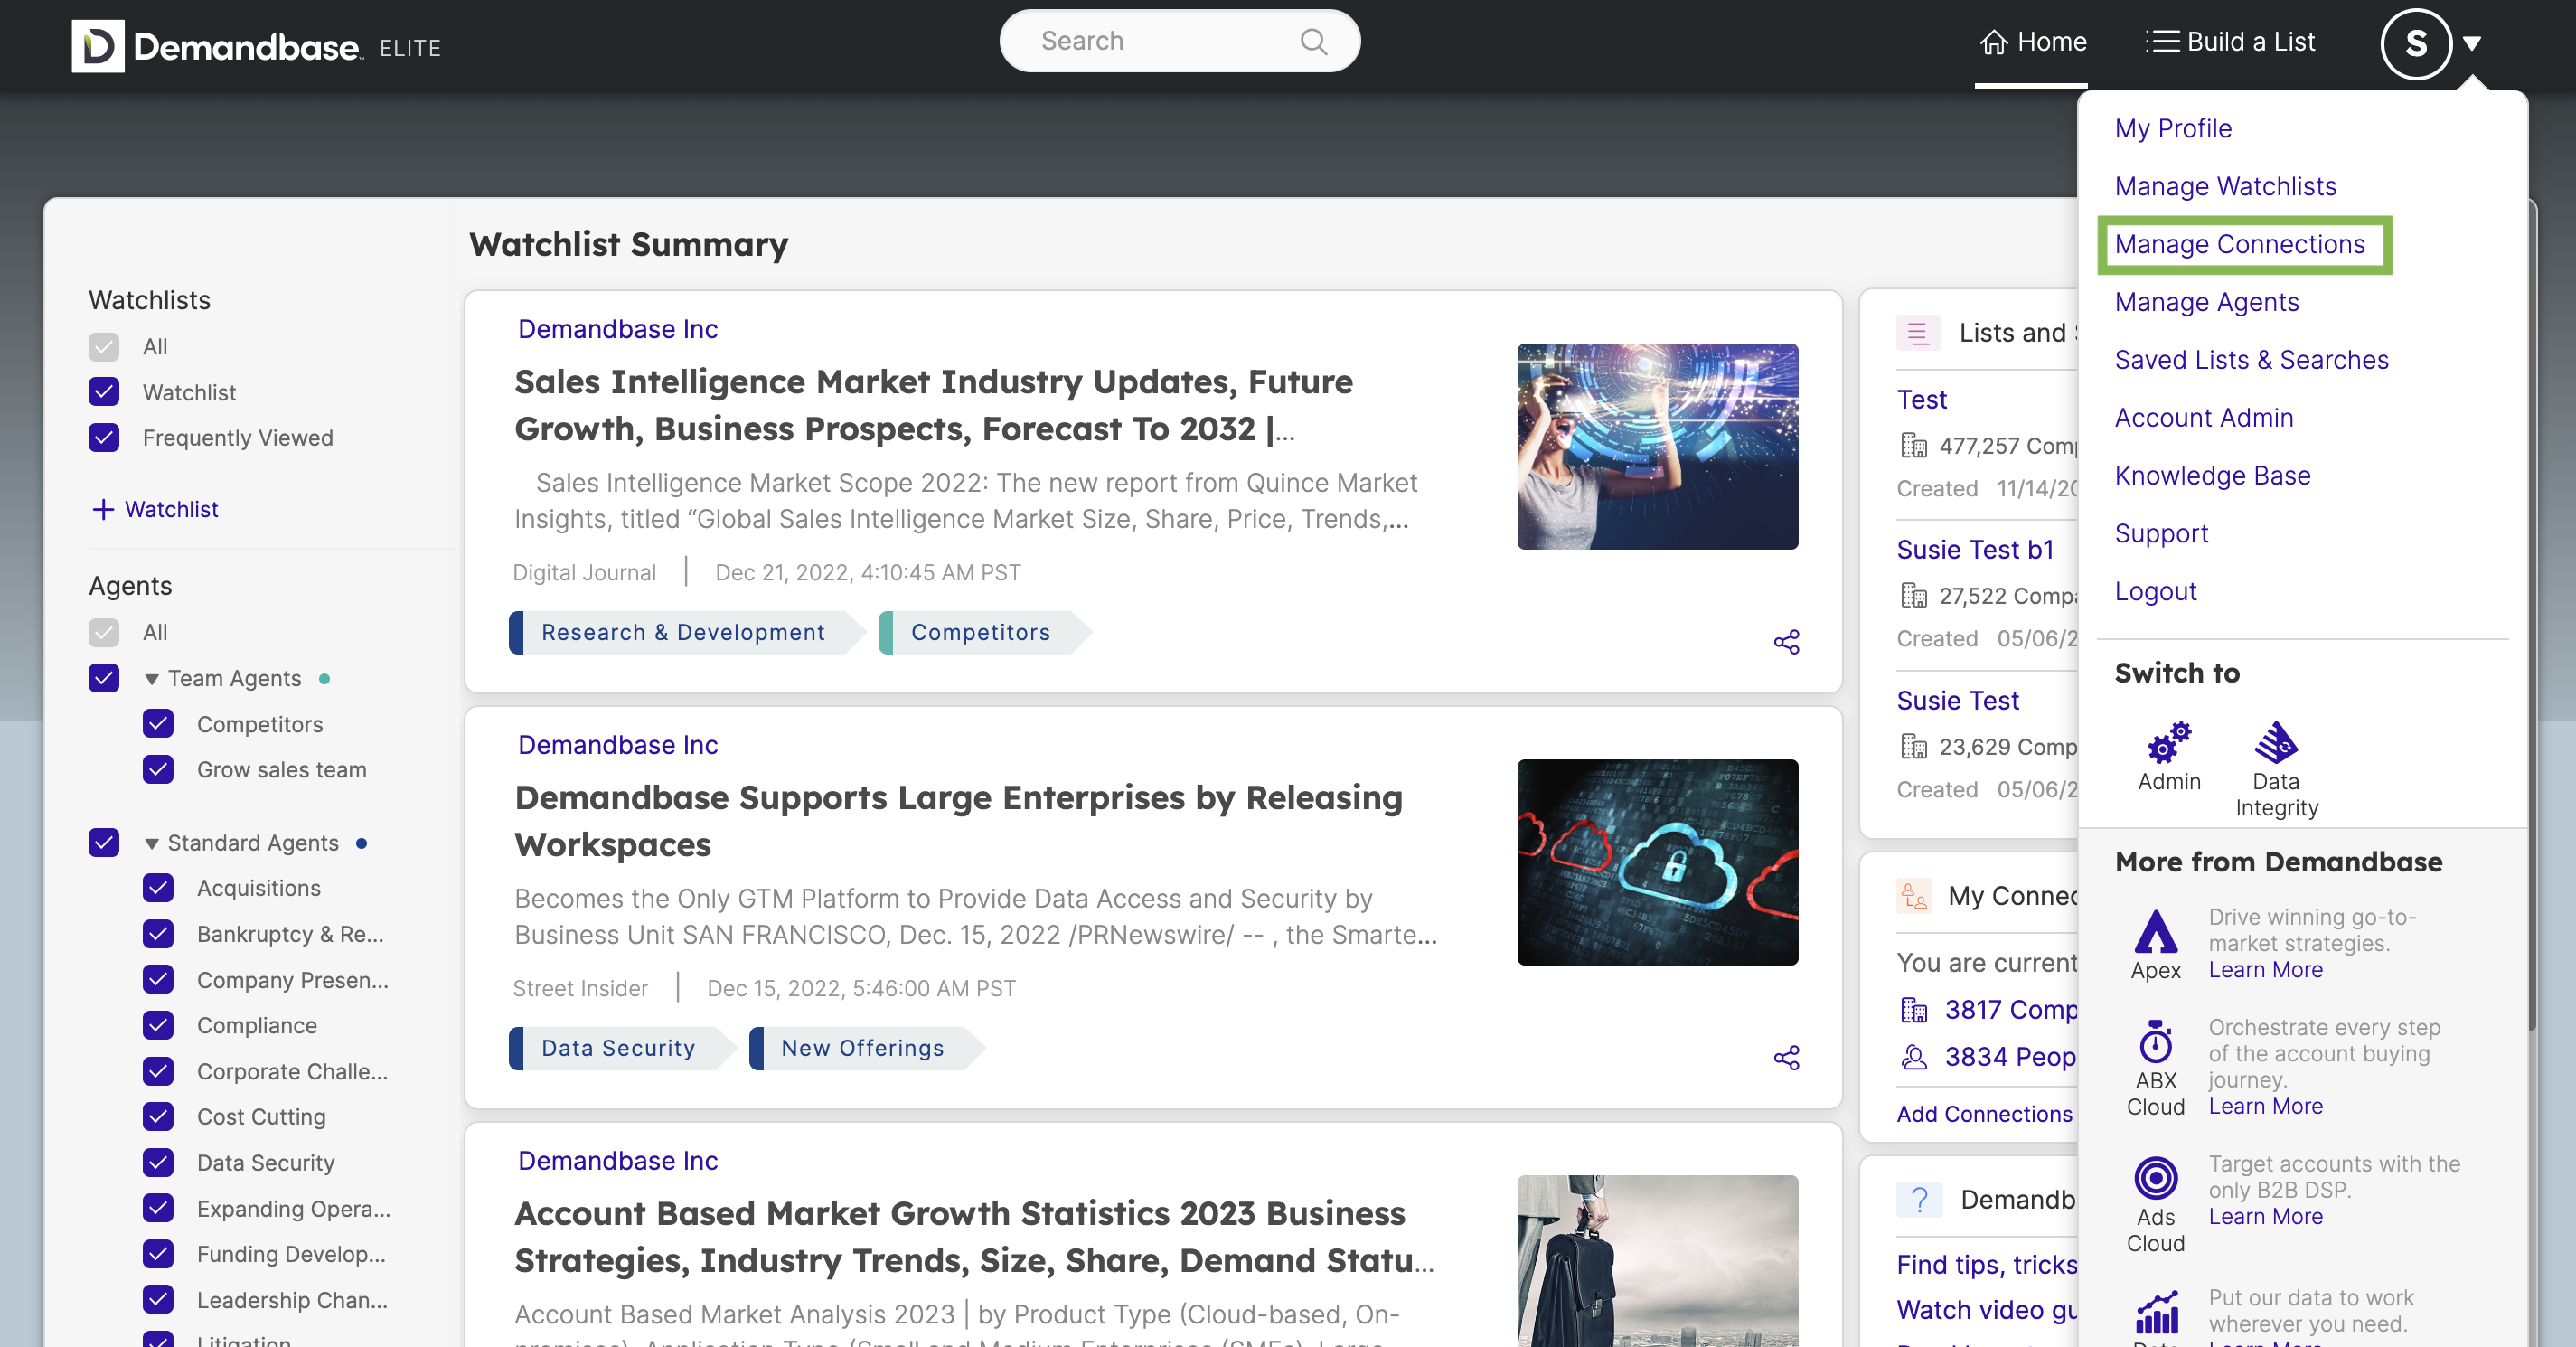Click the building icon beside 23,629 Companies
The width and height of the screenshot is (2576, 1347).
(x=1913, y=746)
